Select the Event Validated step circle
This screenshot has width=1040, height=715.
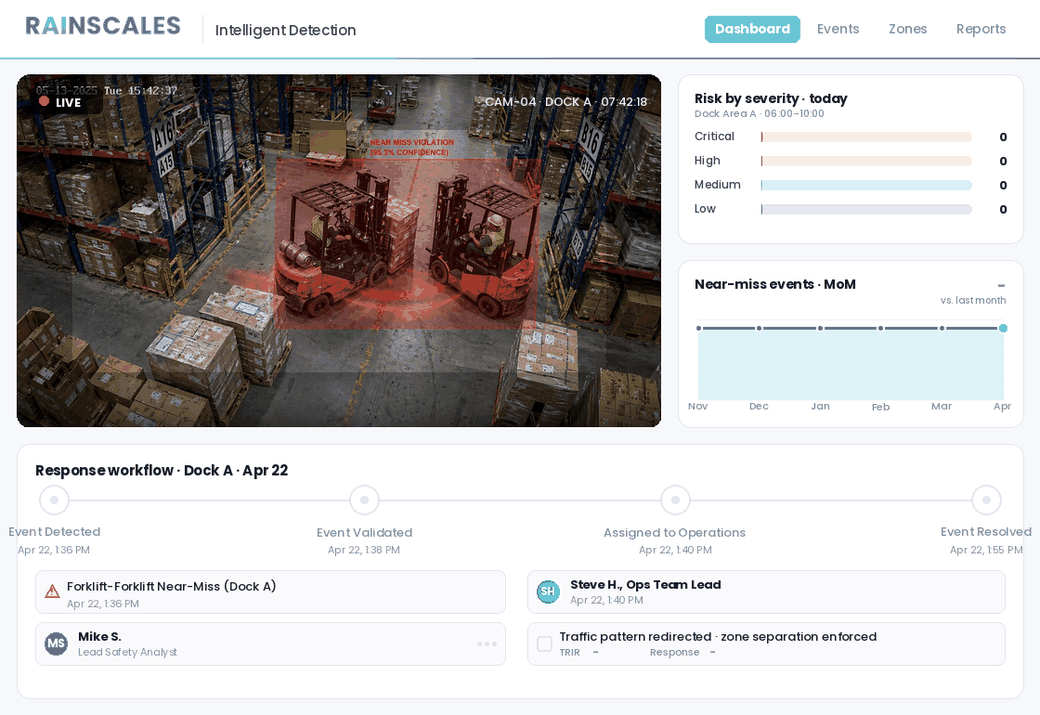tap(364, 500)
